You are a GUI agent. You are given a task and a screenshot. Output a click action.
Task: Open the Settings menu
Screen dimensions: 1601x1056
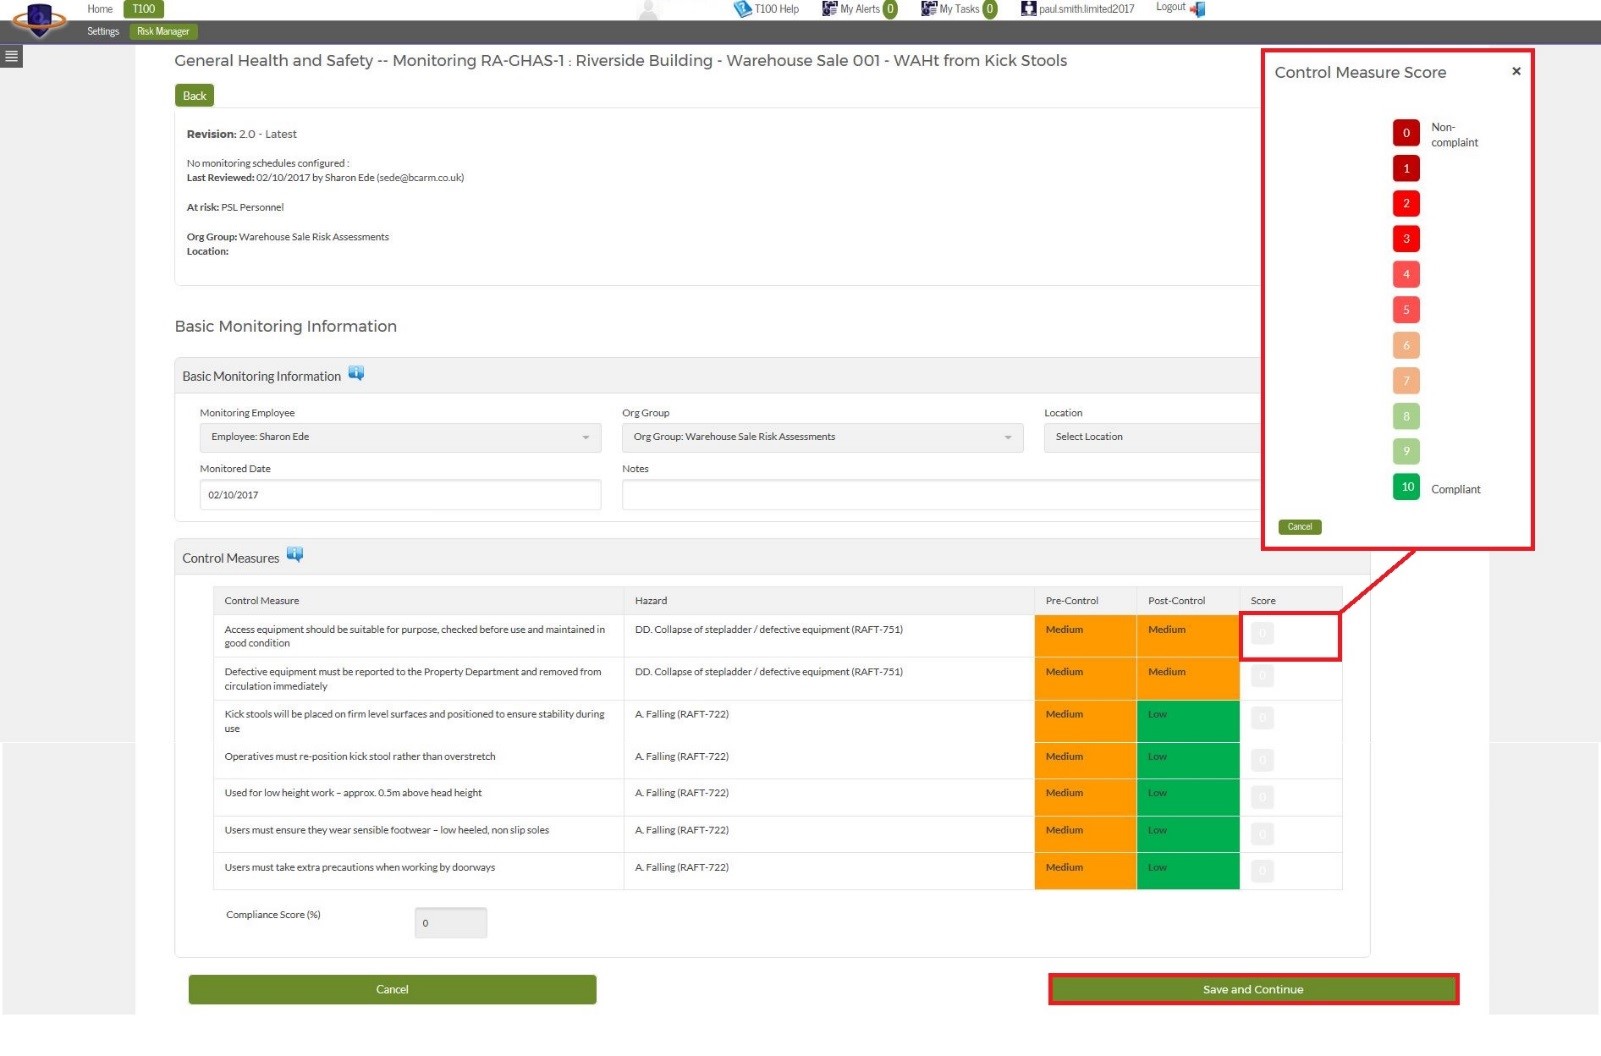[103, 31]
